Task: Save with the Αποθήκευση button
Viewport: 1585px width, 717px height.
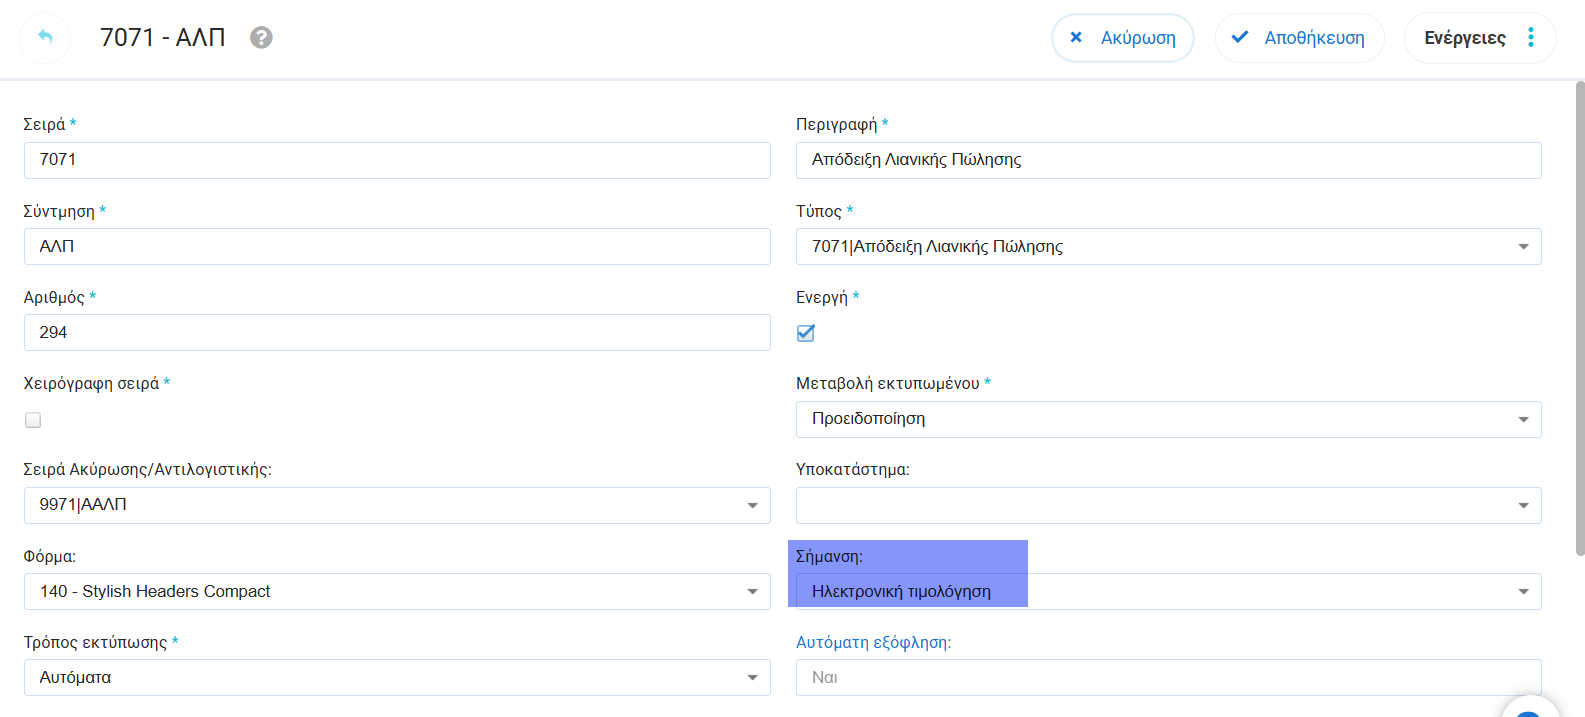Action: (x=1299, y=38)
